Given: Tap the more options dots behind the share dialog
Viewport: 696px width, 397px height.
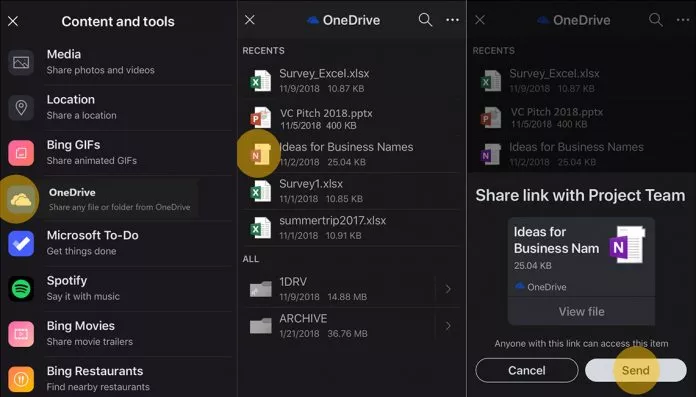Looking at the screenshot, I should tap(683, 20).
